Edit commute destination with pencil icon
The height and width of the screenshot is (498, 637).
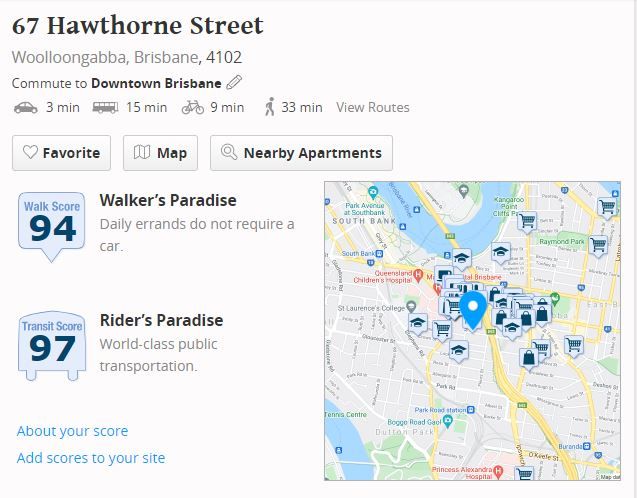click(234, 82)
